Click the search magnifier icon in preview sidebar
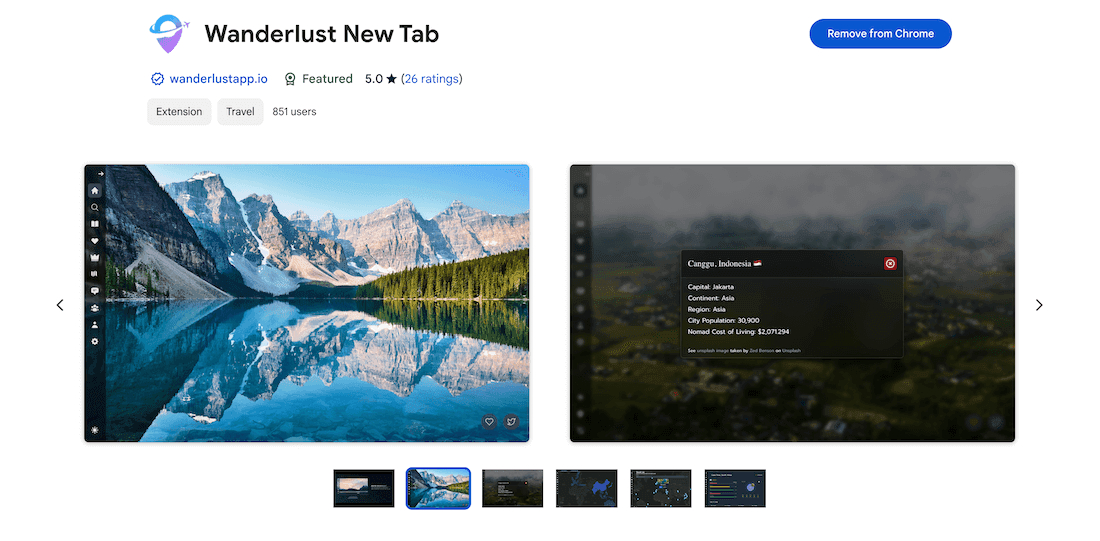The width and height of the screenshot is (1100, 541). tap(95, 208)
